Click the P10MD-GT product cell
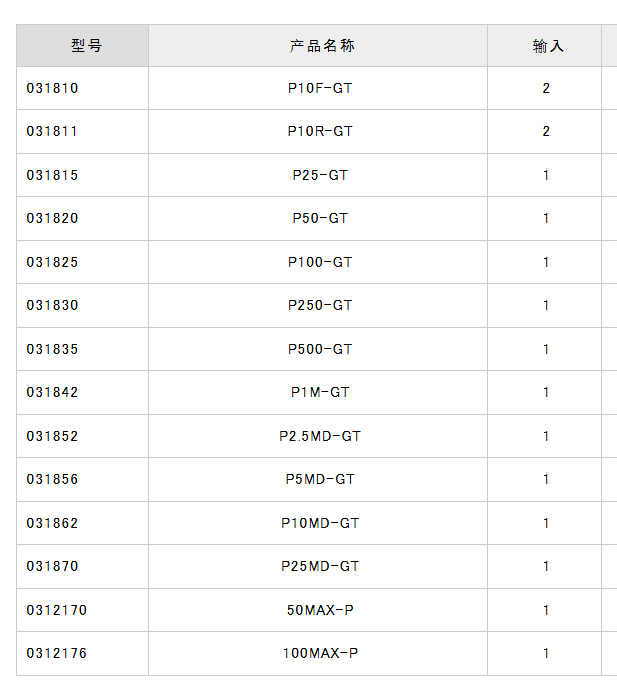 click(x=320, y=523)
